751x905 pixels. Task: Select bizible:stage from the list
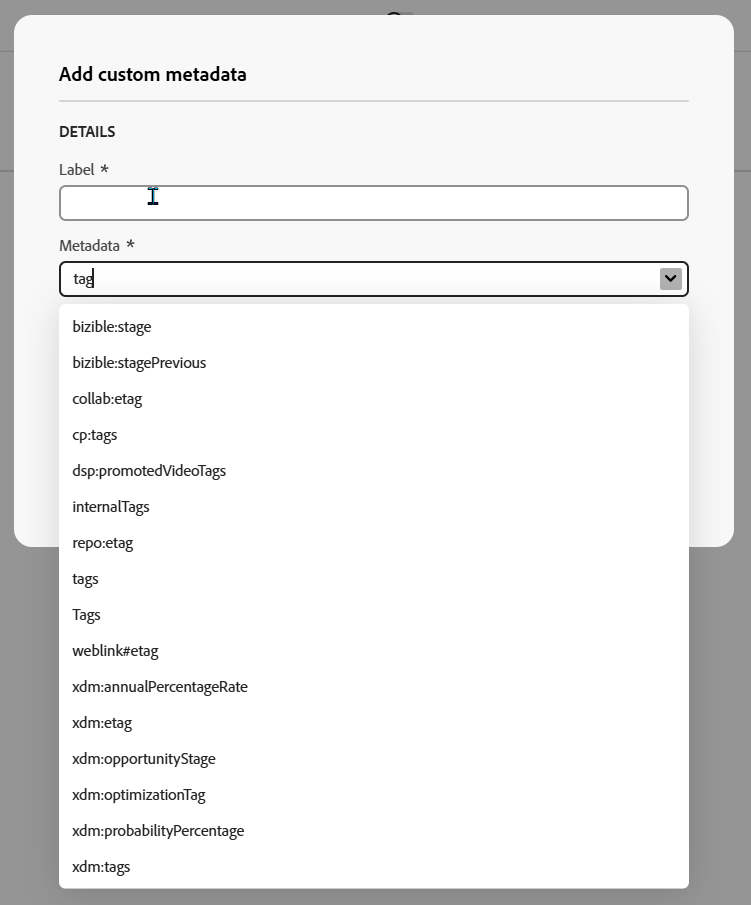(112, 327)
